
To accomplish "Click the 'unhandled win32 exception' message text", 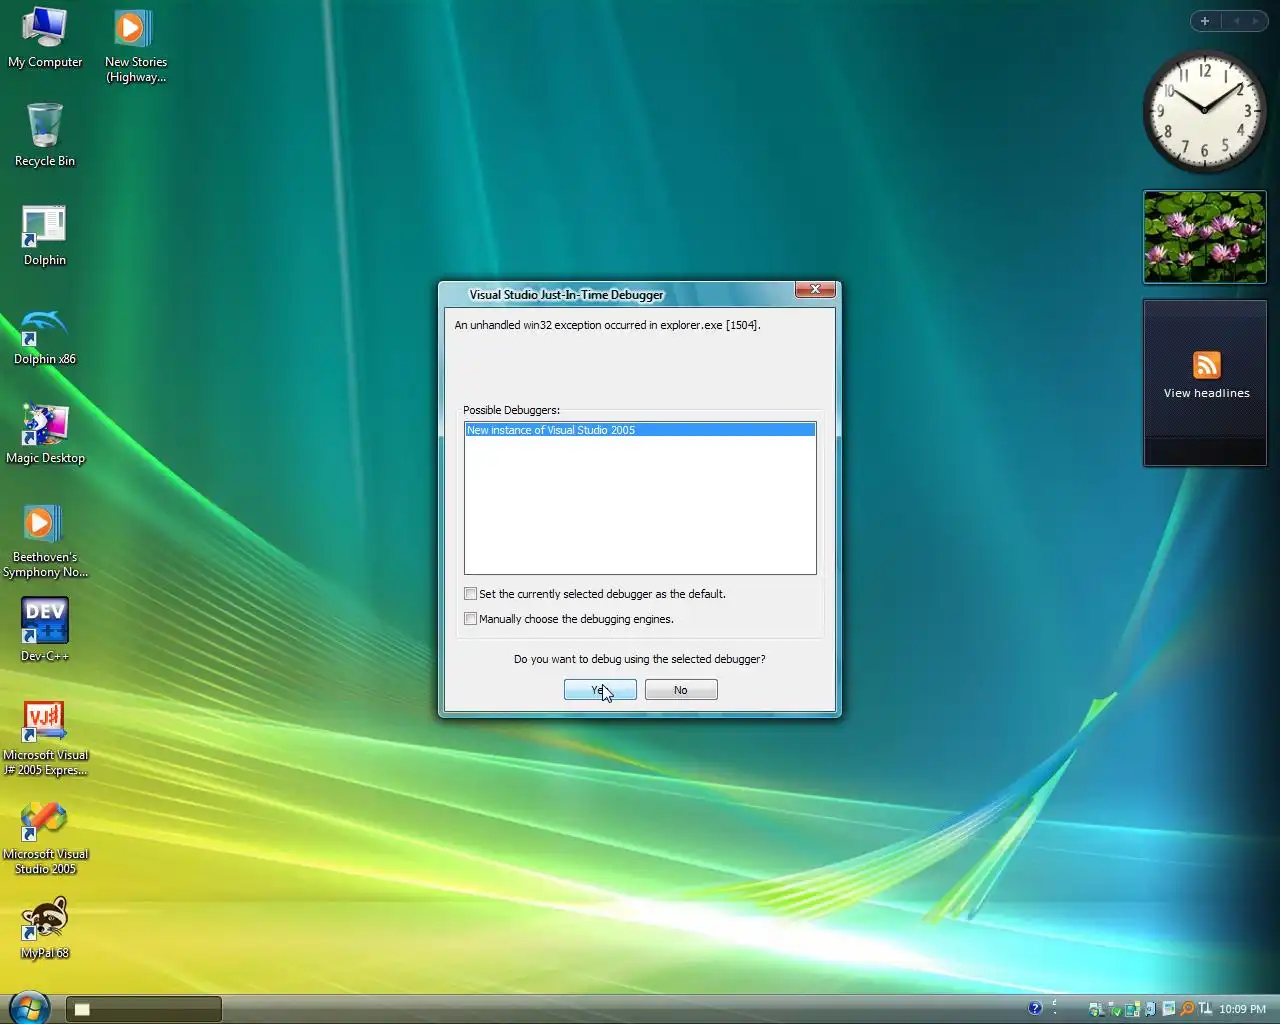I will (607, 325).
